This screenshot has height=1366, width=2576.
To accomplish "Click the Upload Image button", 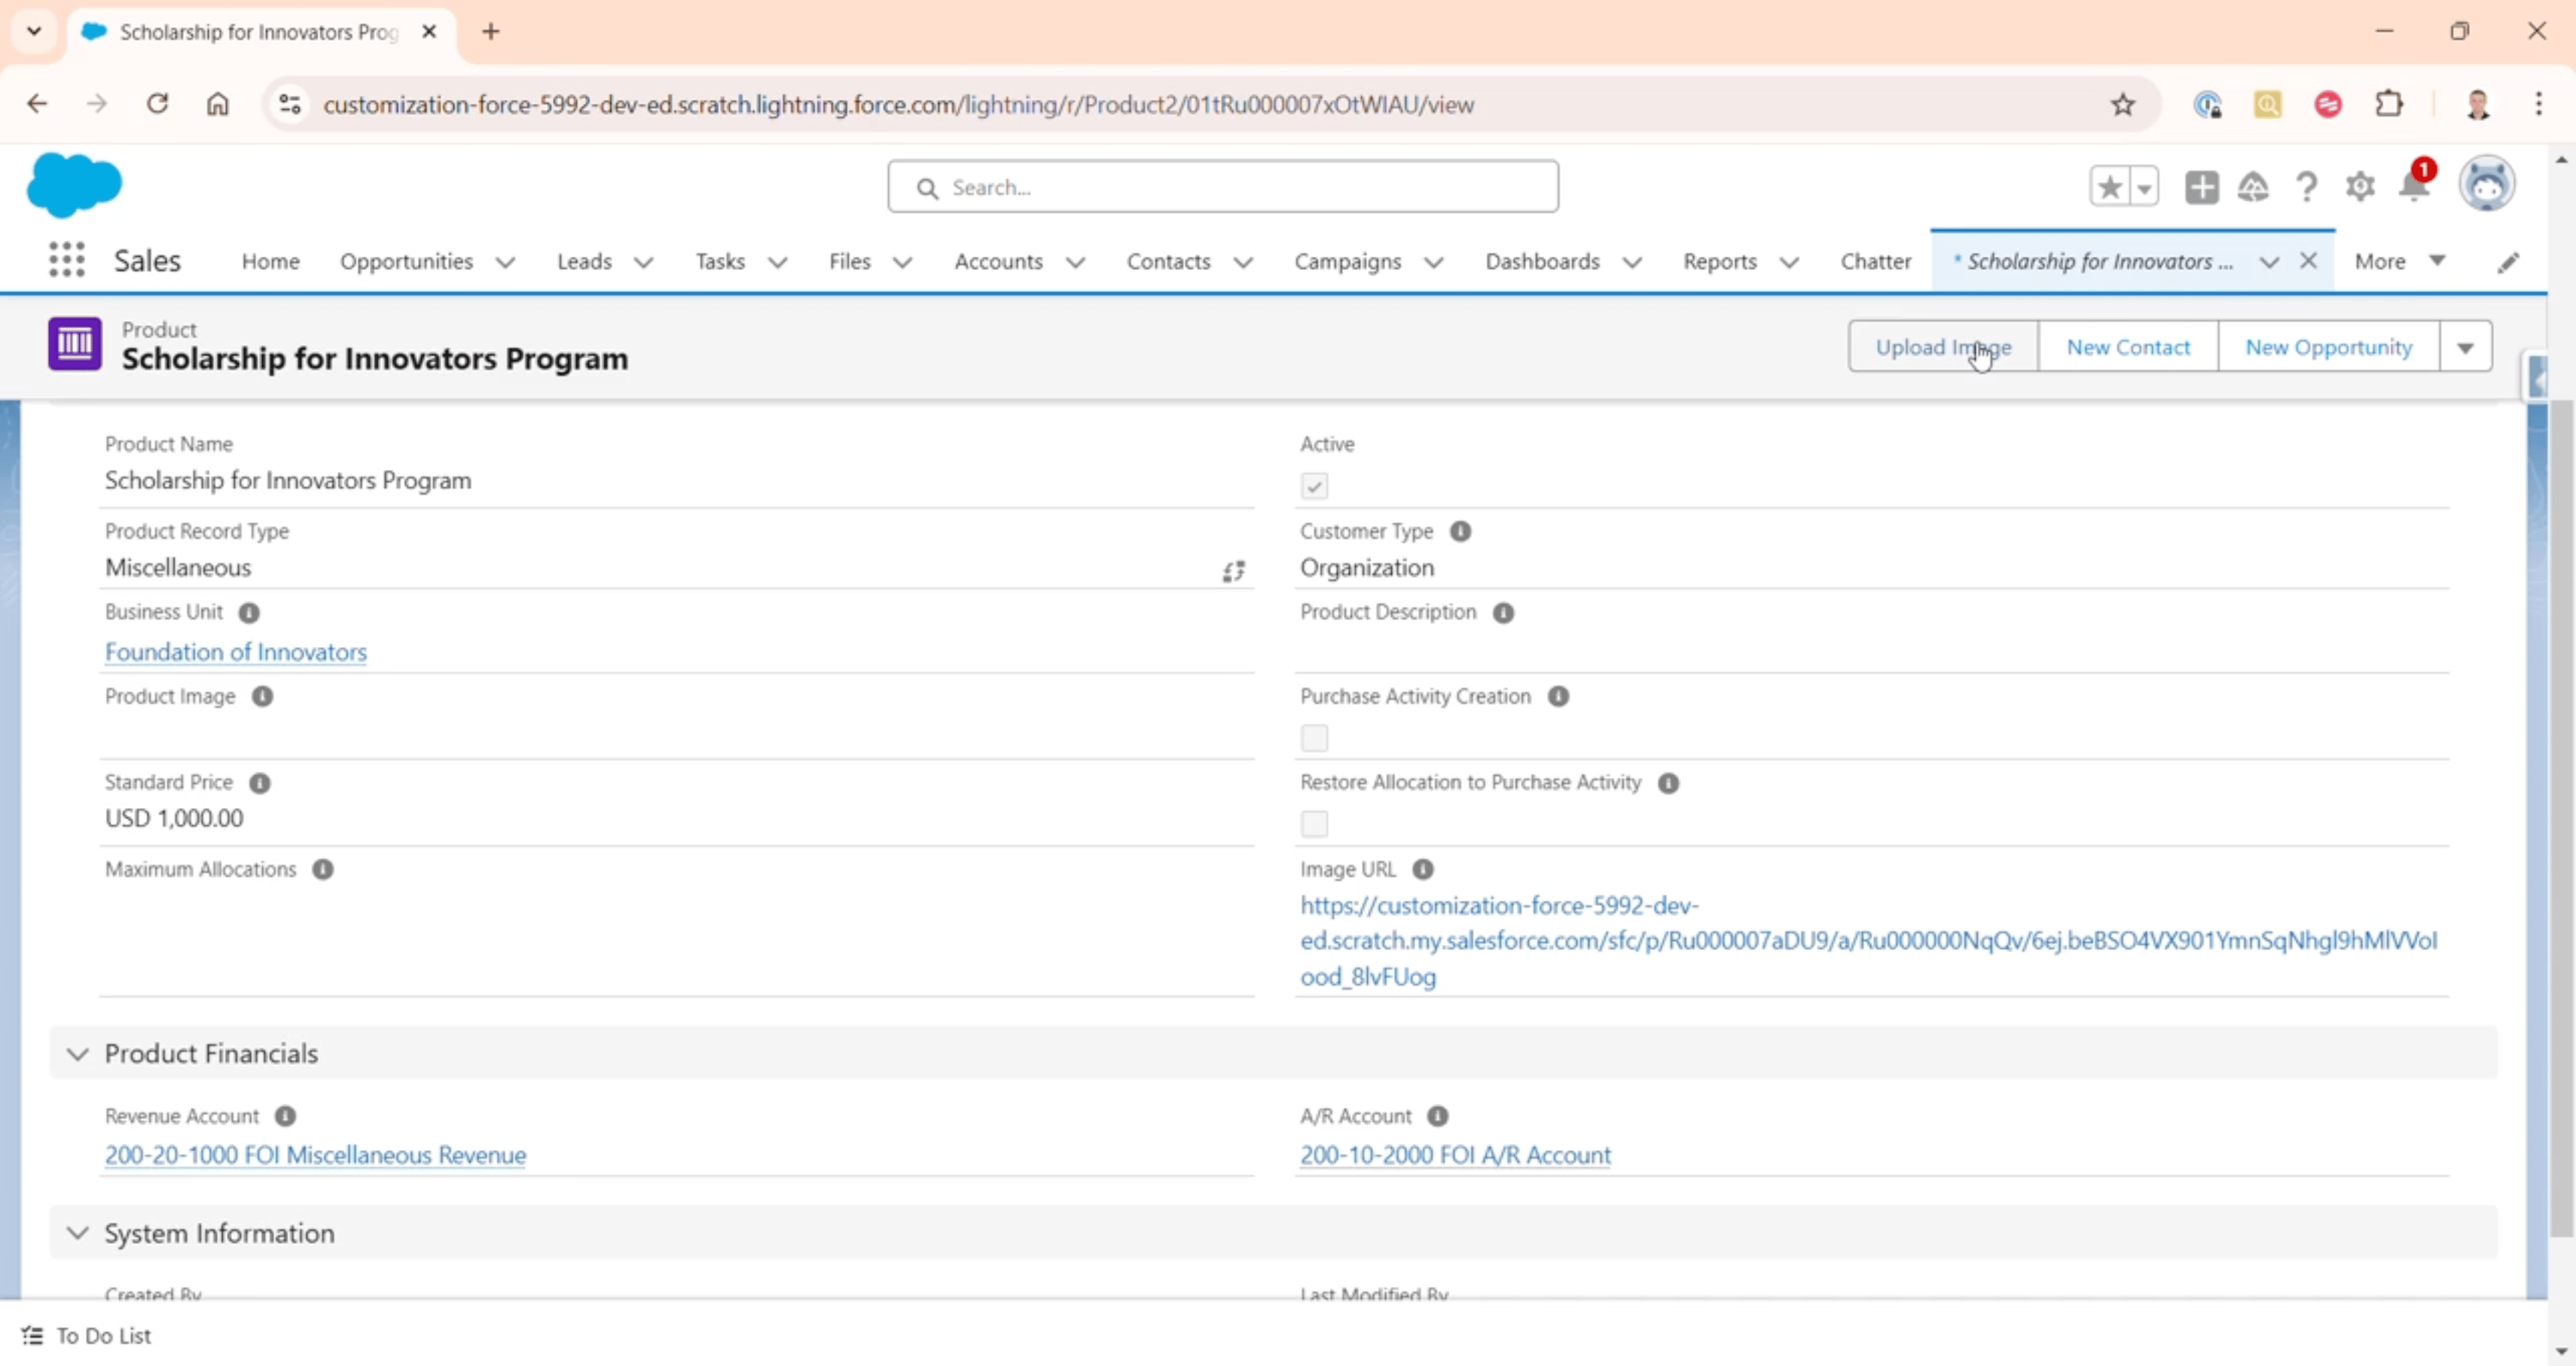I will click(x=1943, y=347).
